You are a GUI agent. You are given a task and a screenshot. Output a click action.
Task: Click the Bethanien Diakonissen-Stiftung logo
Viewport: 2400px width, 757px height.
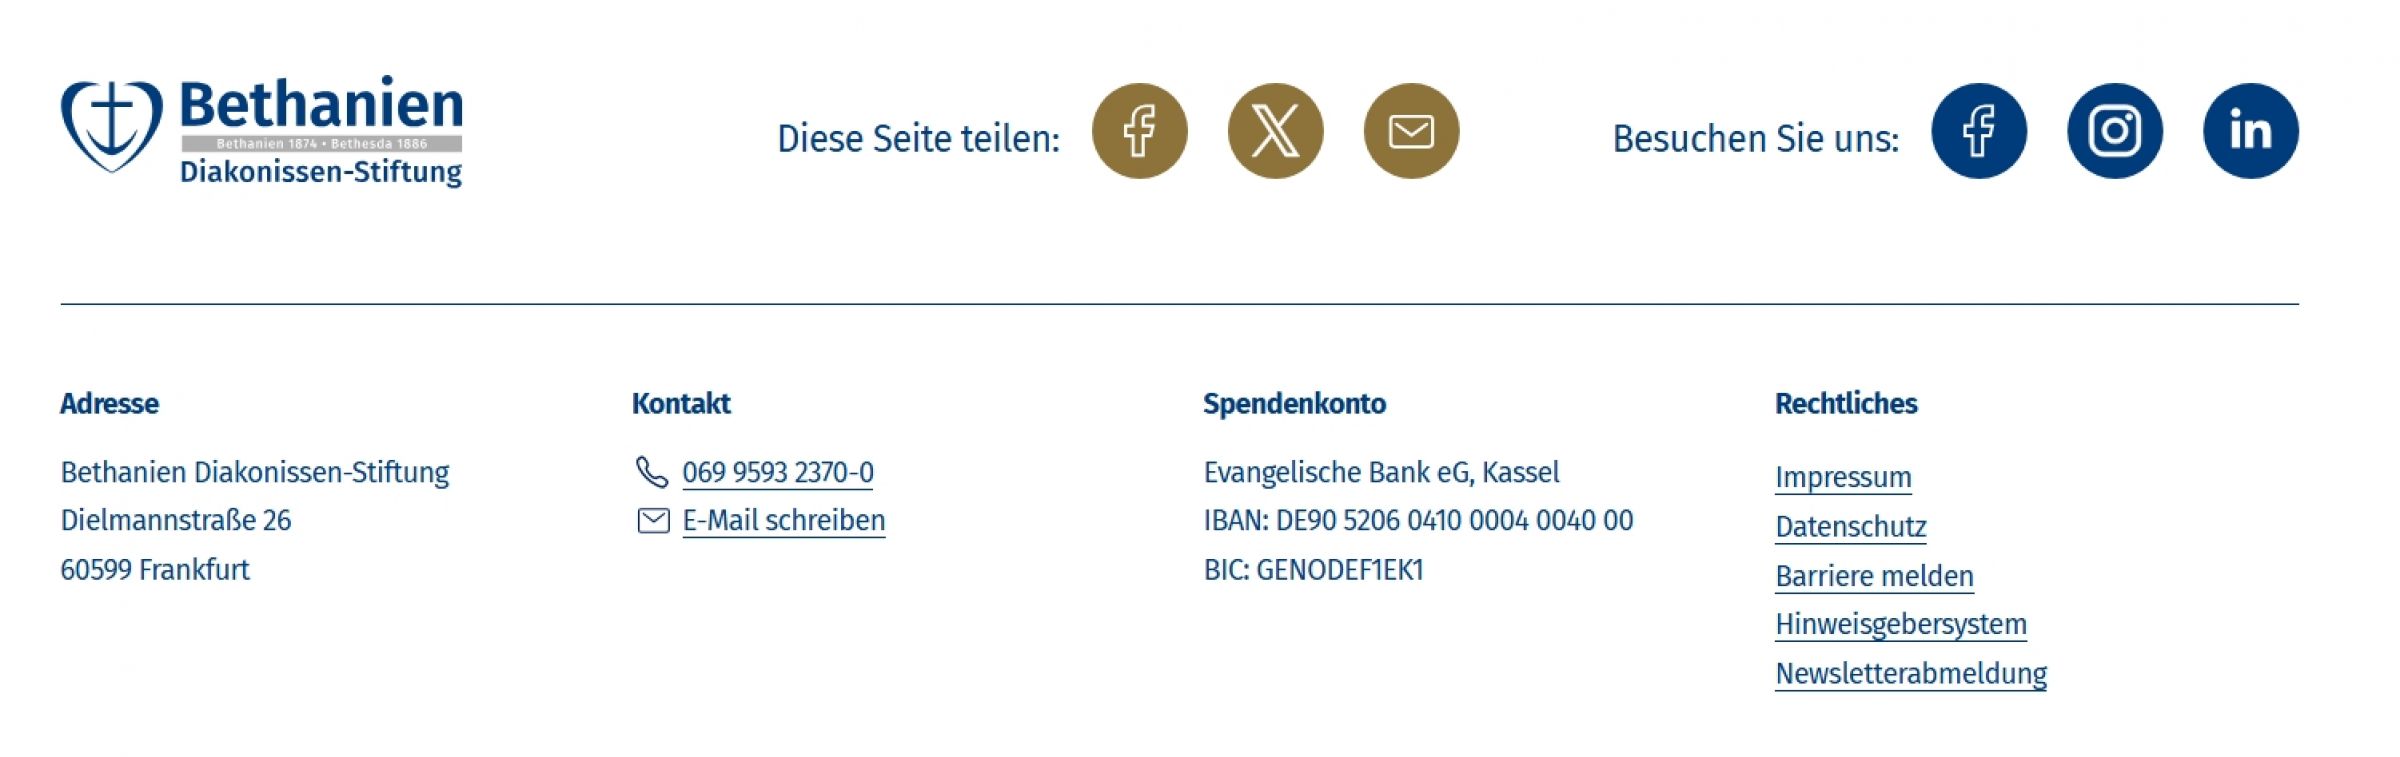pyautogui.click(x=262, y=130)
